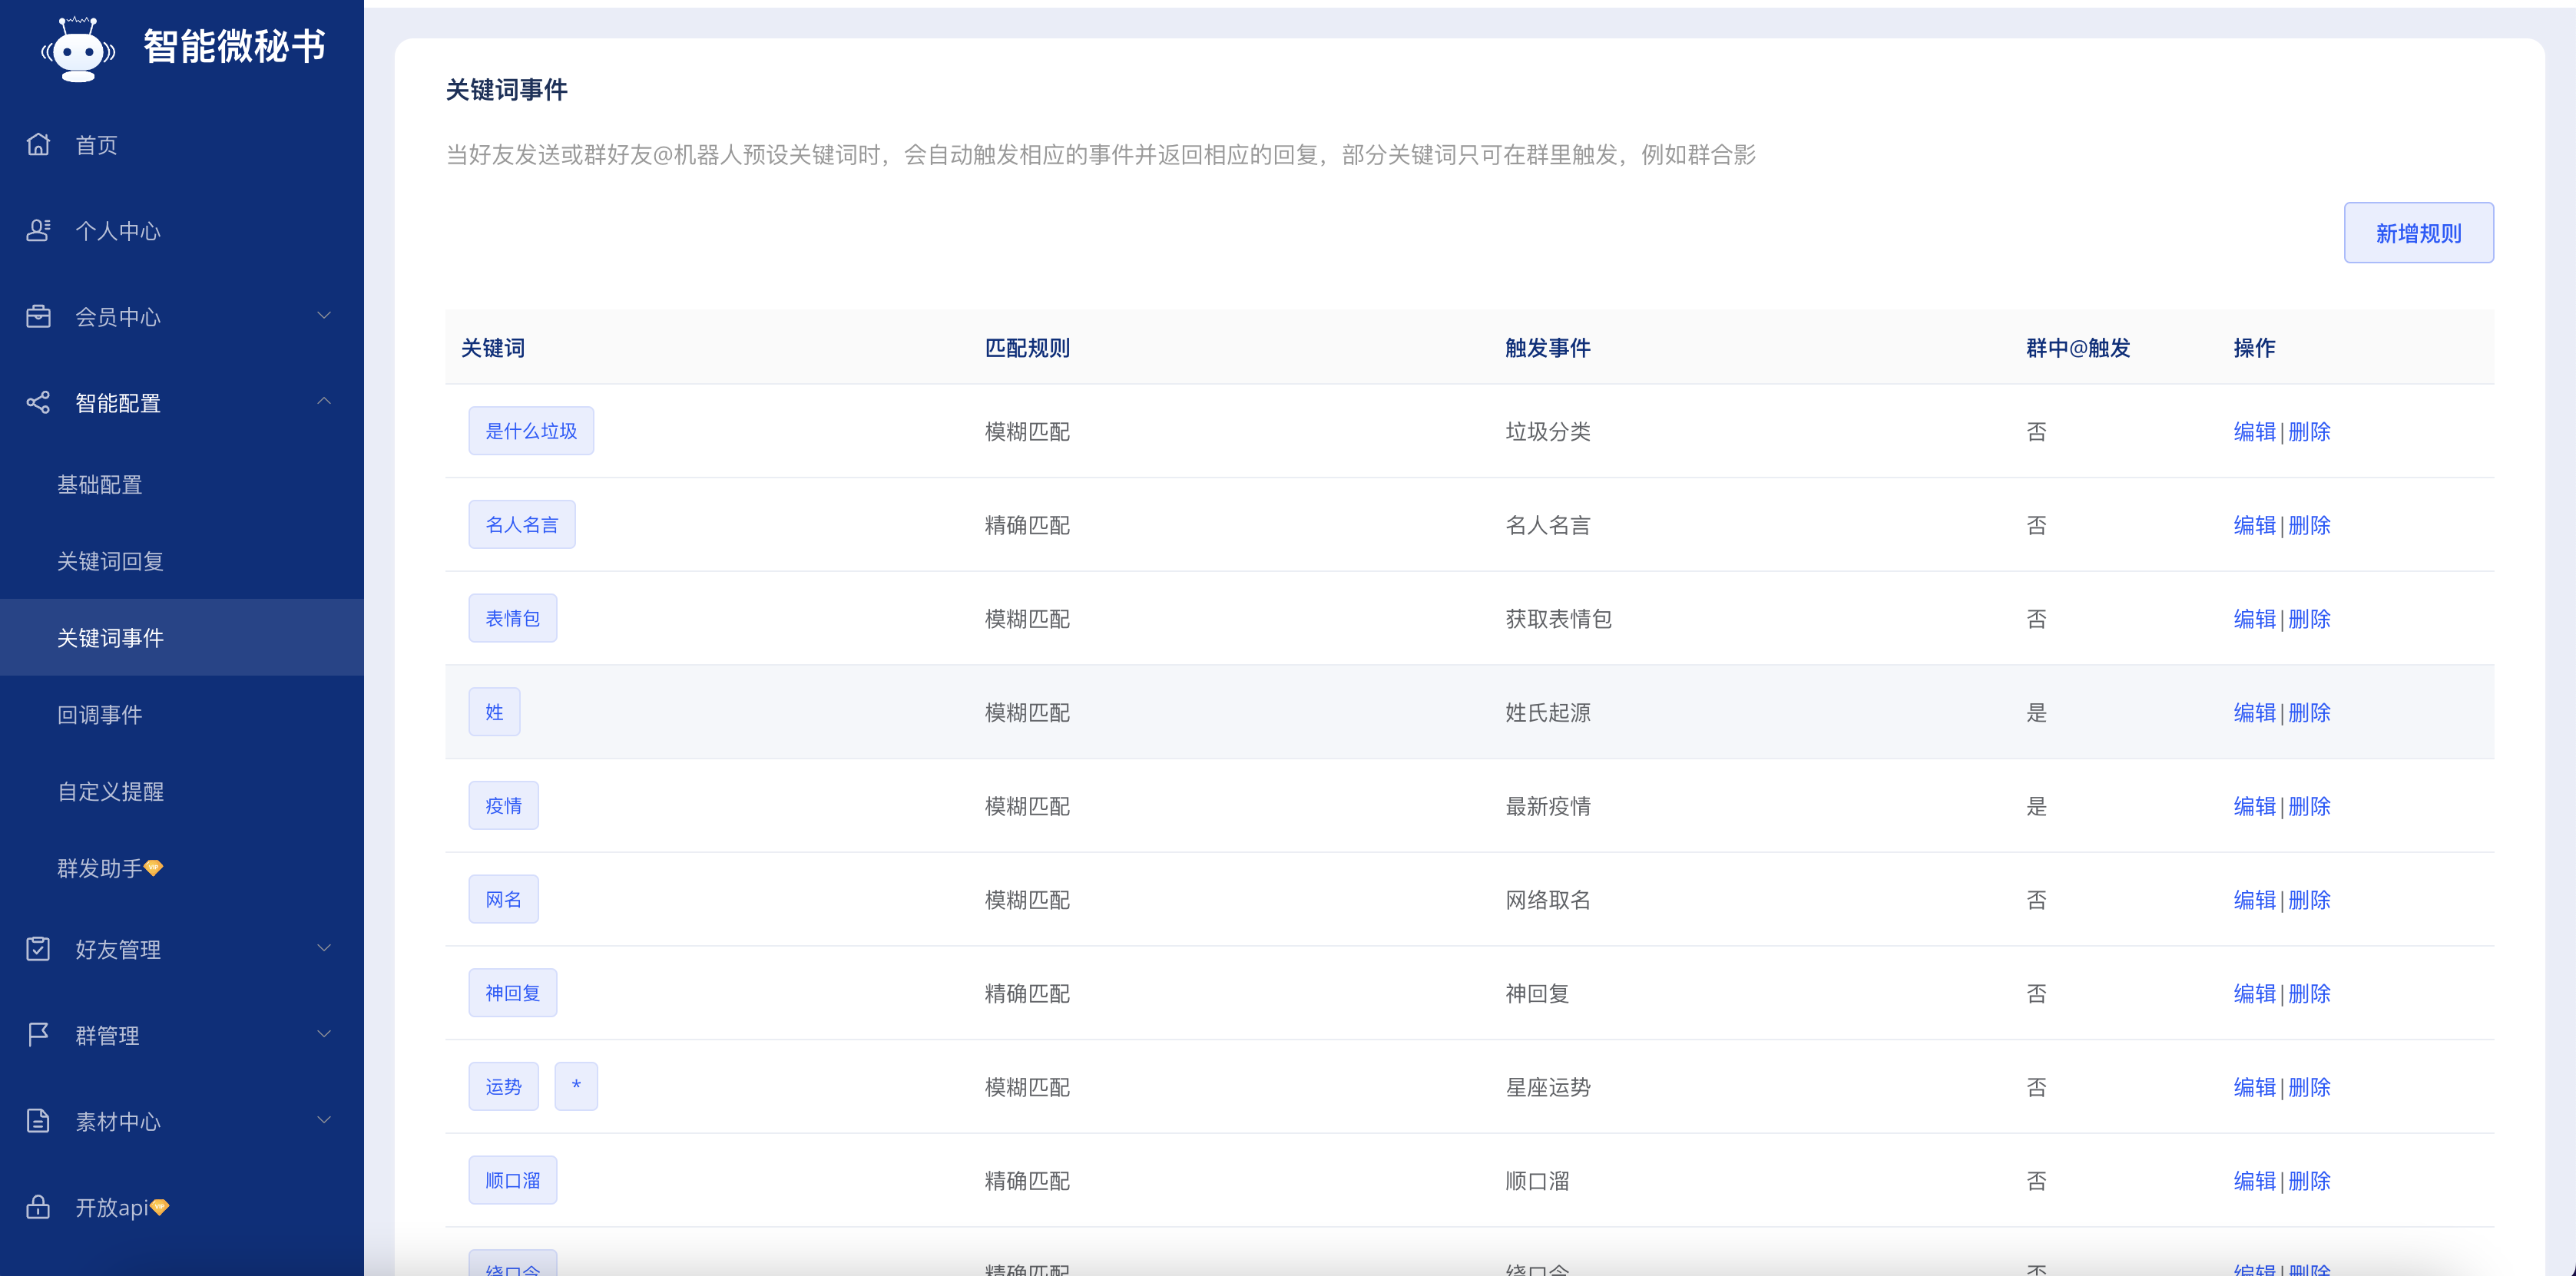The height and width of the screenshot is (1276, 2576).
Task: Expand the 好友管理 chevron arrow
Action: click(324, 947)
